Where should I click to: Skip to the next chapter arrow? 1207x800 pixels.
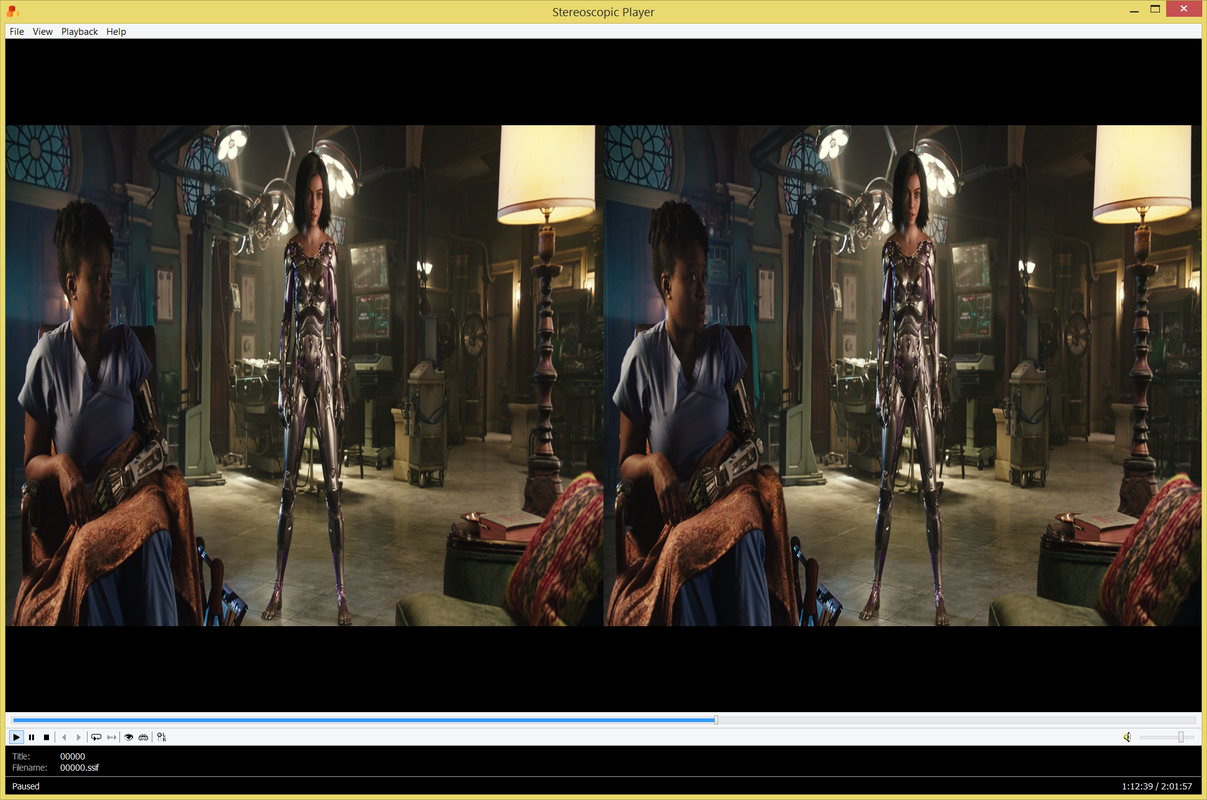79,737
